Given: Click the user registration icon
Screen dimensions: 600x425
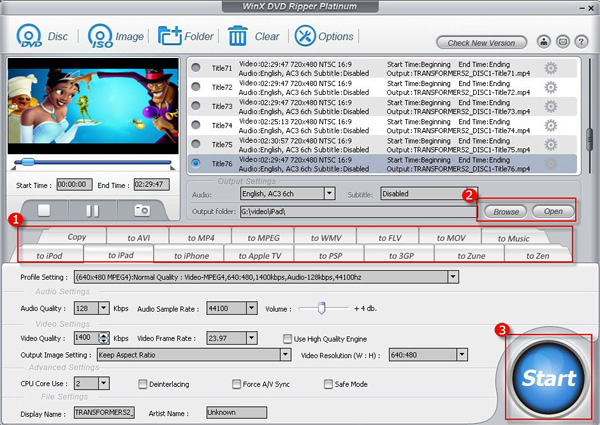Looking at the screenshot, I should pos(544,41).
